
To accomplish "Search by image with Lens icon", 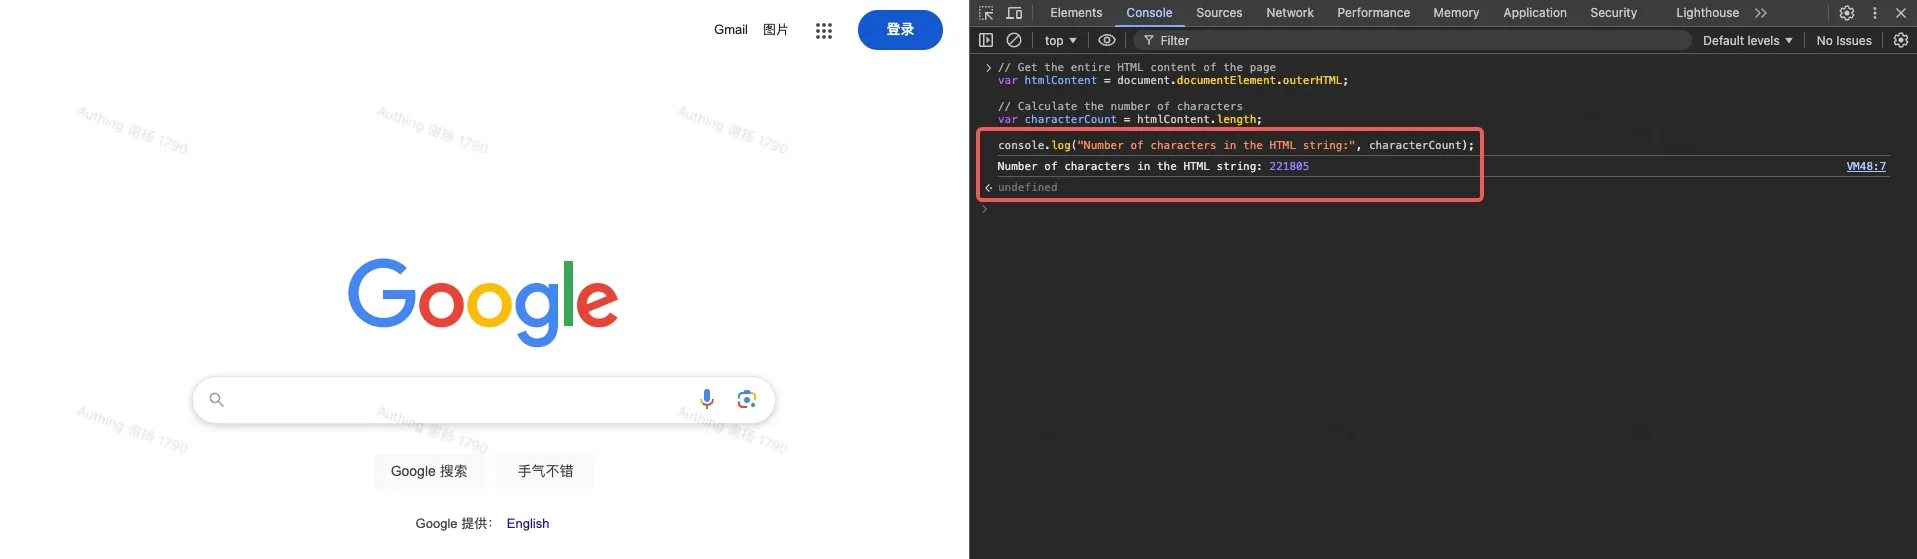I will tap(746, 399).
